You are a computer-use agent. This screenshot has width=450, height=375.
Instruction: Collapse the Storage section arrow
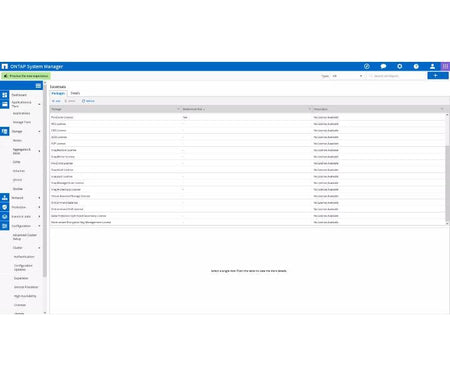[x=39, y=131]
